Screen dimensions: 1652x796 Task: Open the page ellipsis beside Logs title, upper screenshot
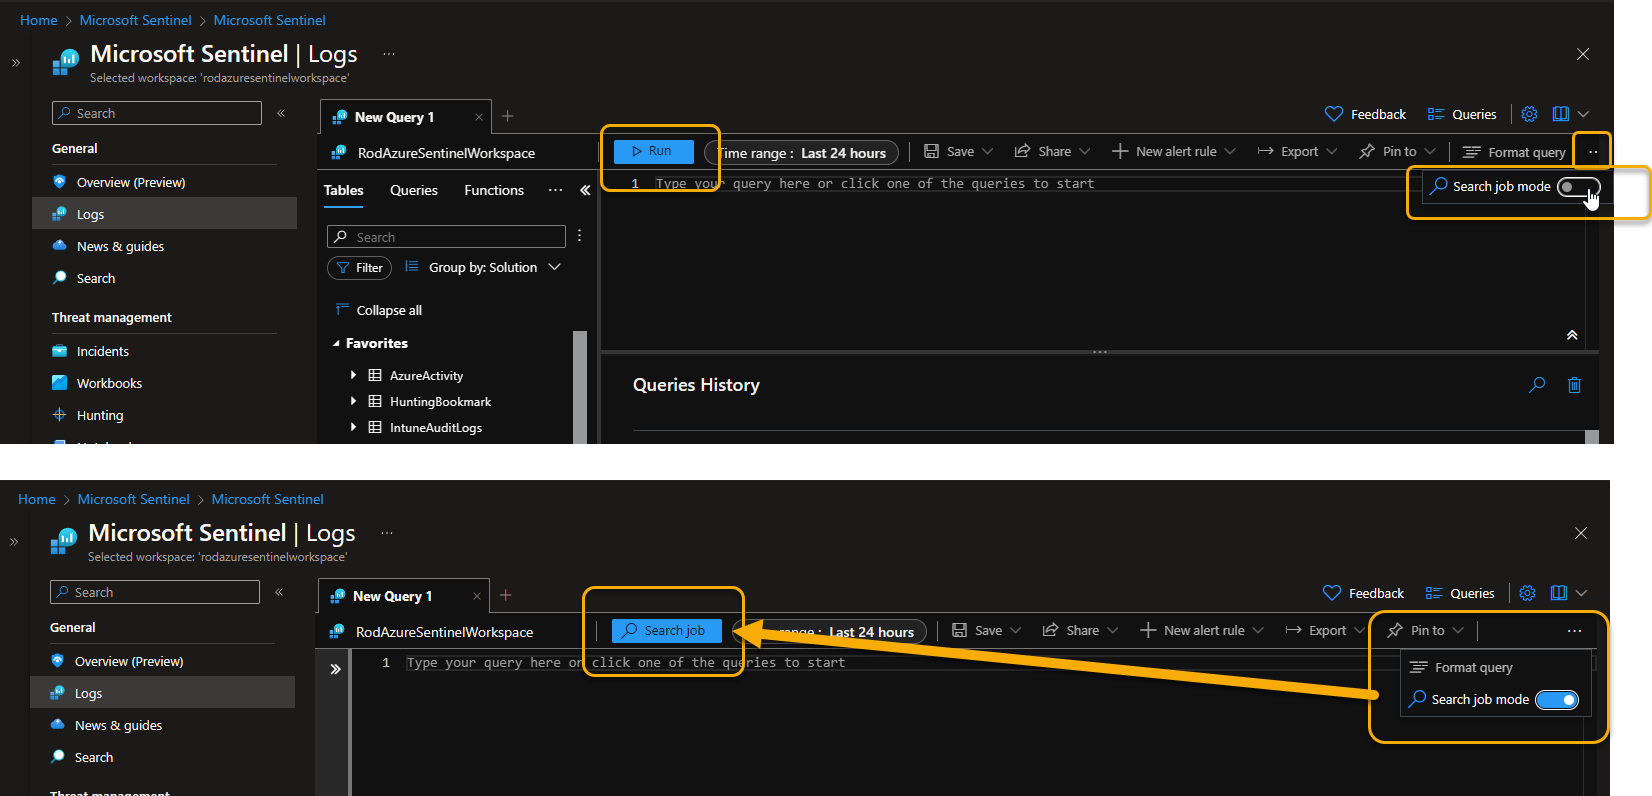(x=389, y=54)
